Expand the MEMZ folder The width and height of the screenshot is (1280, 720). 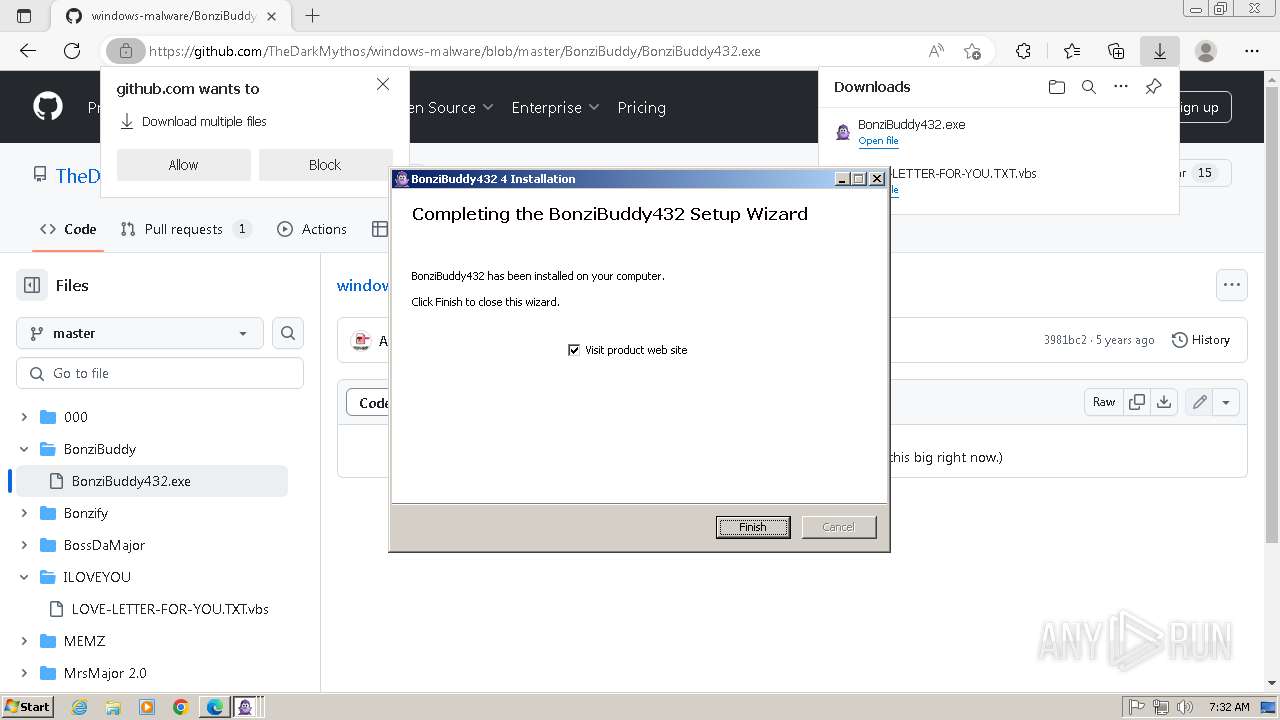click(x=24, y=641)
